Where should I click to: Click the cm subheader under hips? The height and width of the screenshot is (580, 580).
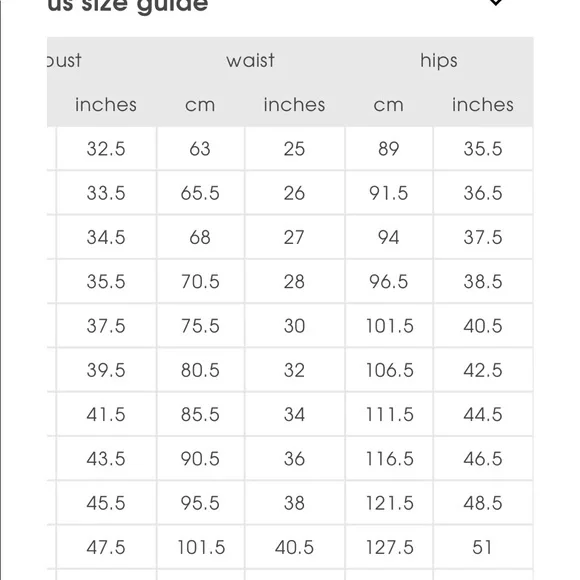click(x=389, y=105)
